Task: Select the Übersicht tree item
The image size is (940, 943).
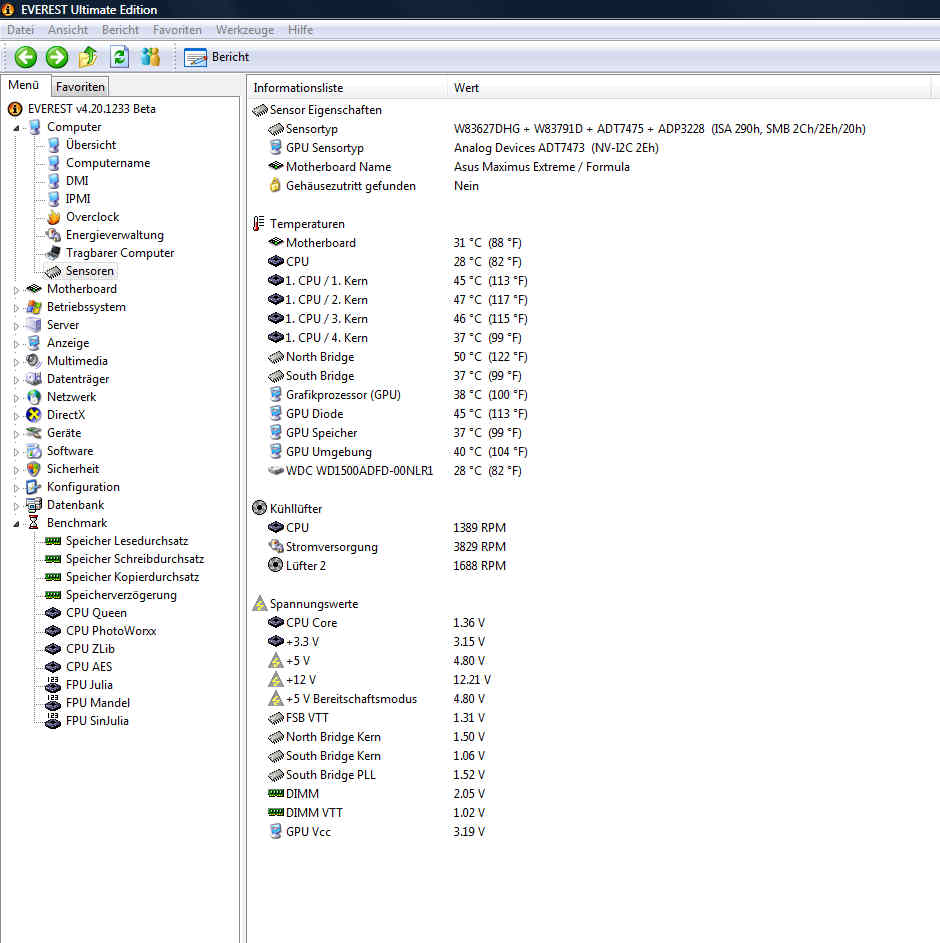Action: click(91, 145)
